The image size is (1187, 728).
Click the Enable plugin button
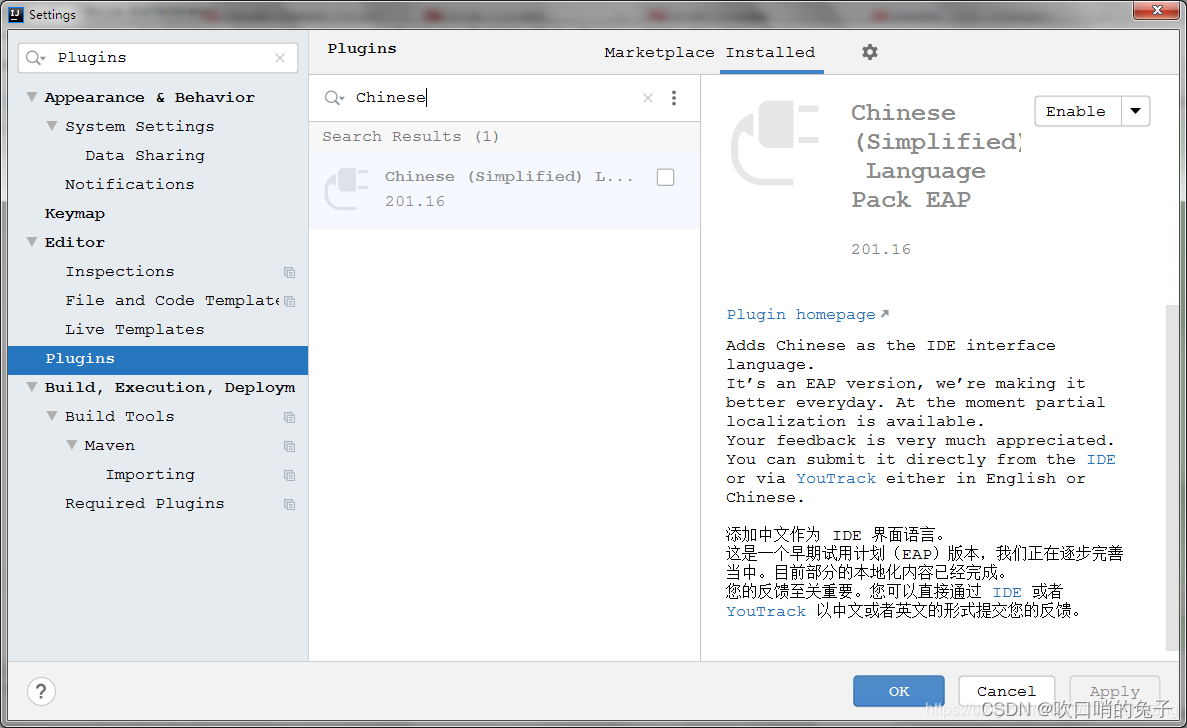tap(1076, 111)
